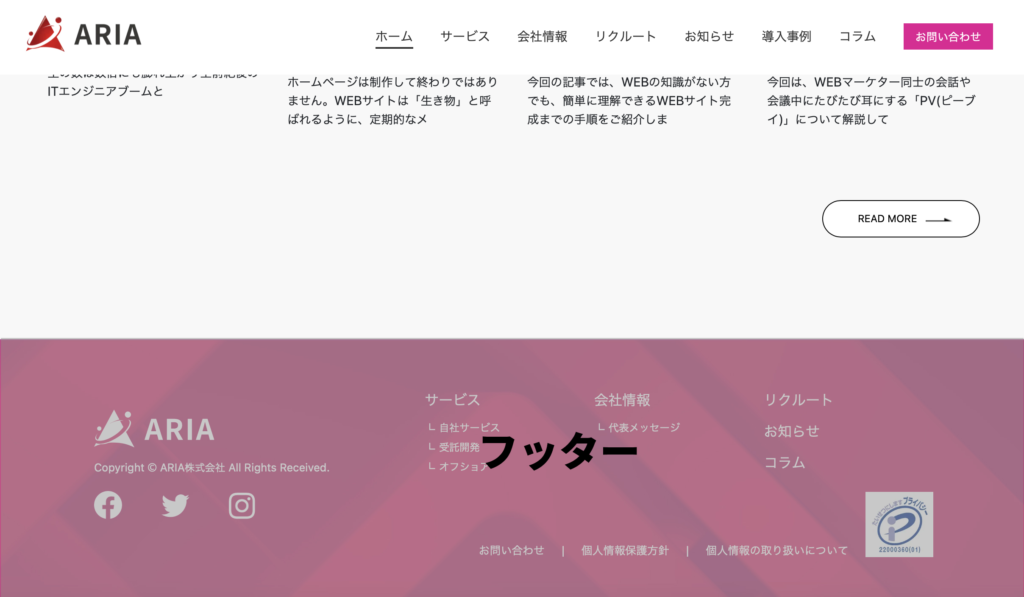Open リクルート in header navigation
The height and width of the screenshot is (597, 1024).
tap(625, 36)
